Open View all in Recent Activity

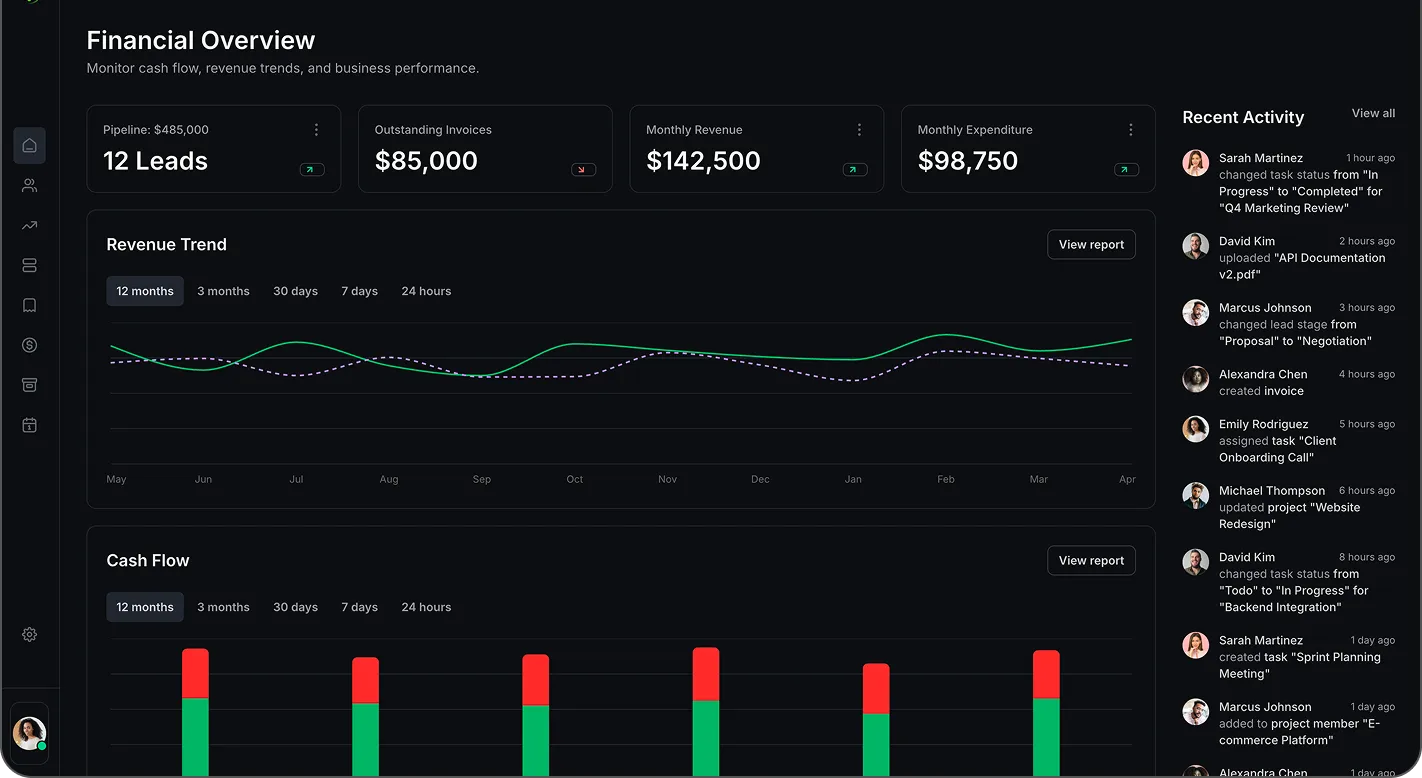1373,113
